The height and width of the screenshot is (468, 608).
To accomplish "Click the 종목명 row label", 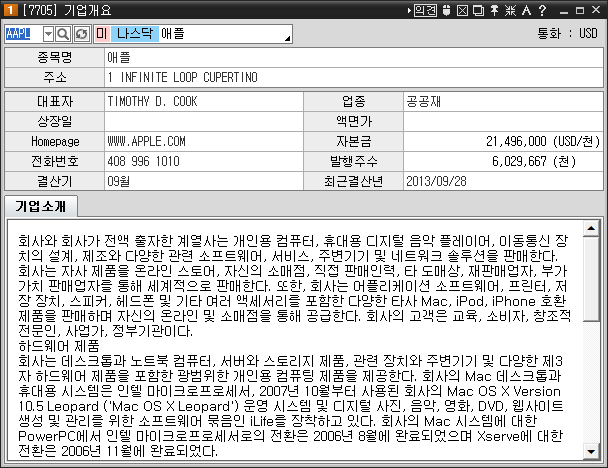I will [55, 57].
